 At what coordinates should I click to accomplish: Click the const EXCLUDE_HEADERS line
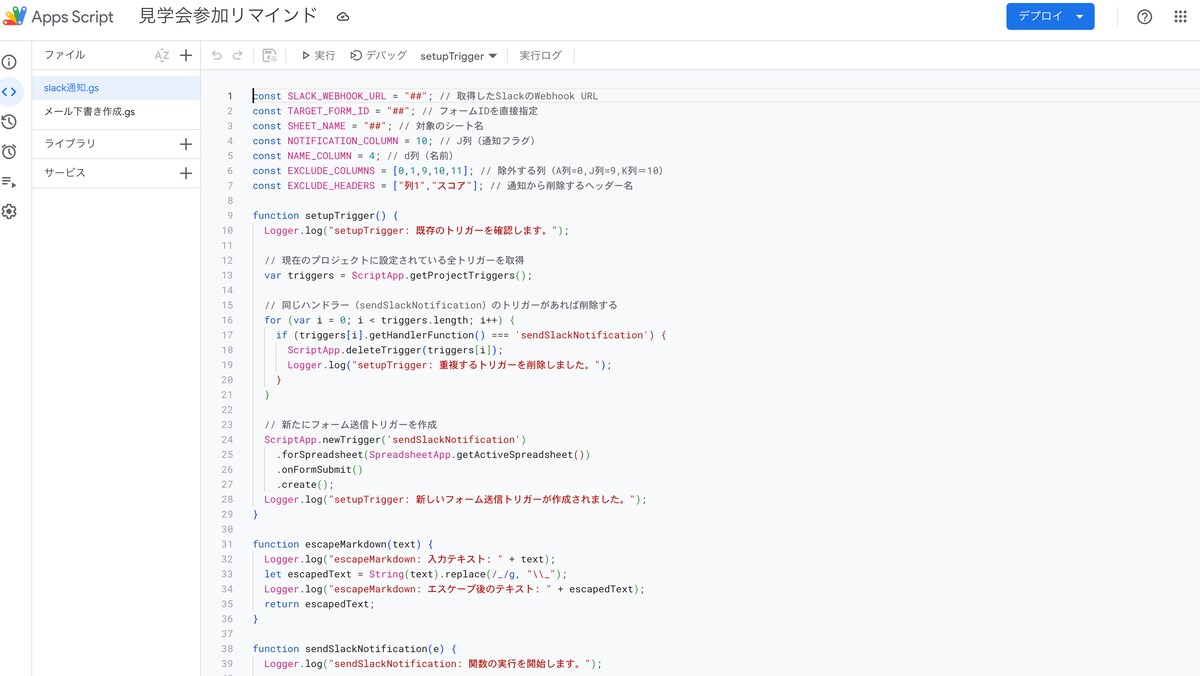(442, 186)
